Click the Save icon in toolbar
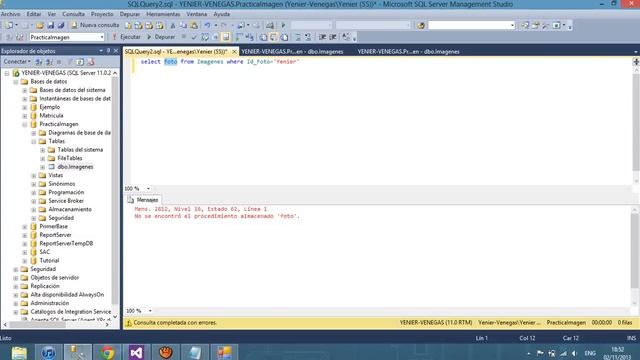This screenshot has height=360, width=640. pos(51,25)
